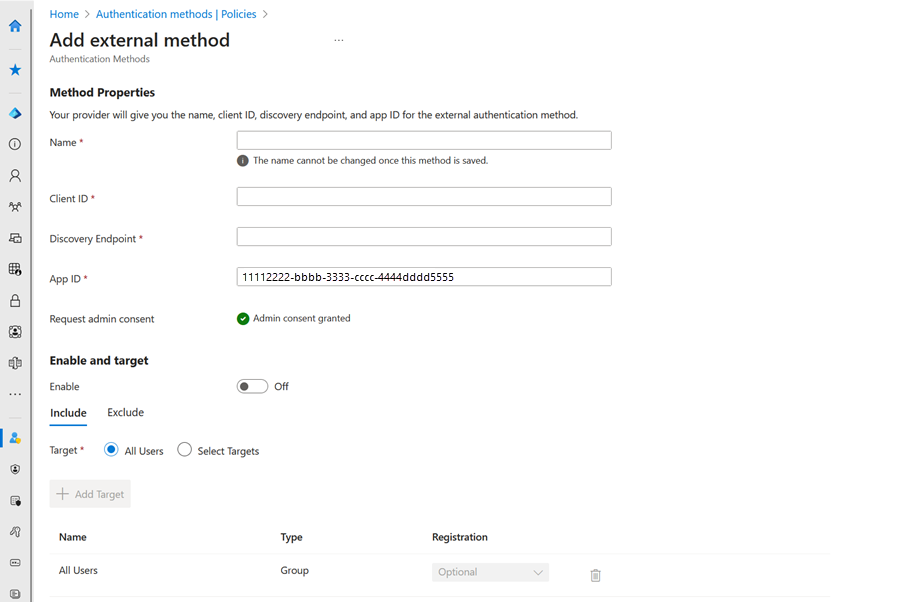Click the Protection lock icon in sidebar
This screenshot has height=602, width=901.
14,300
